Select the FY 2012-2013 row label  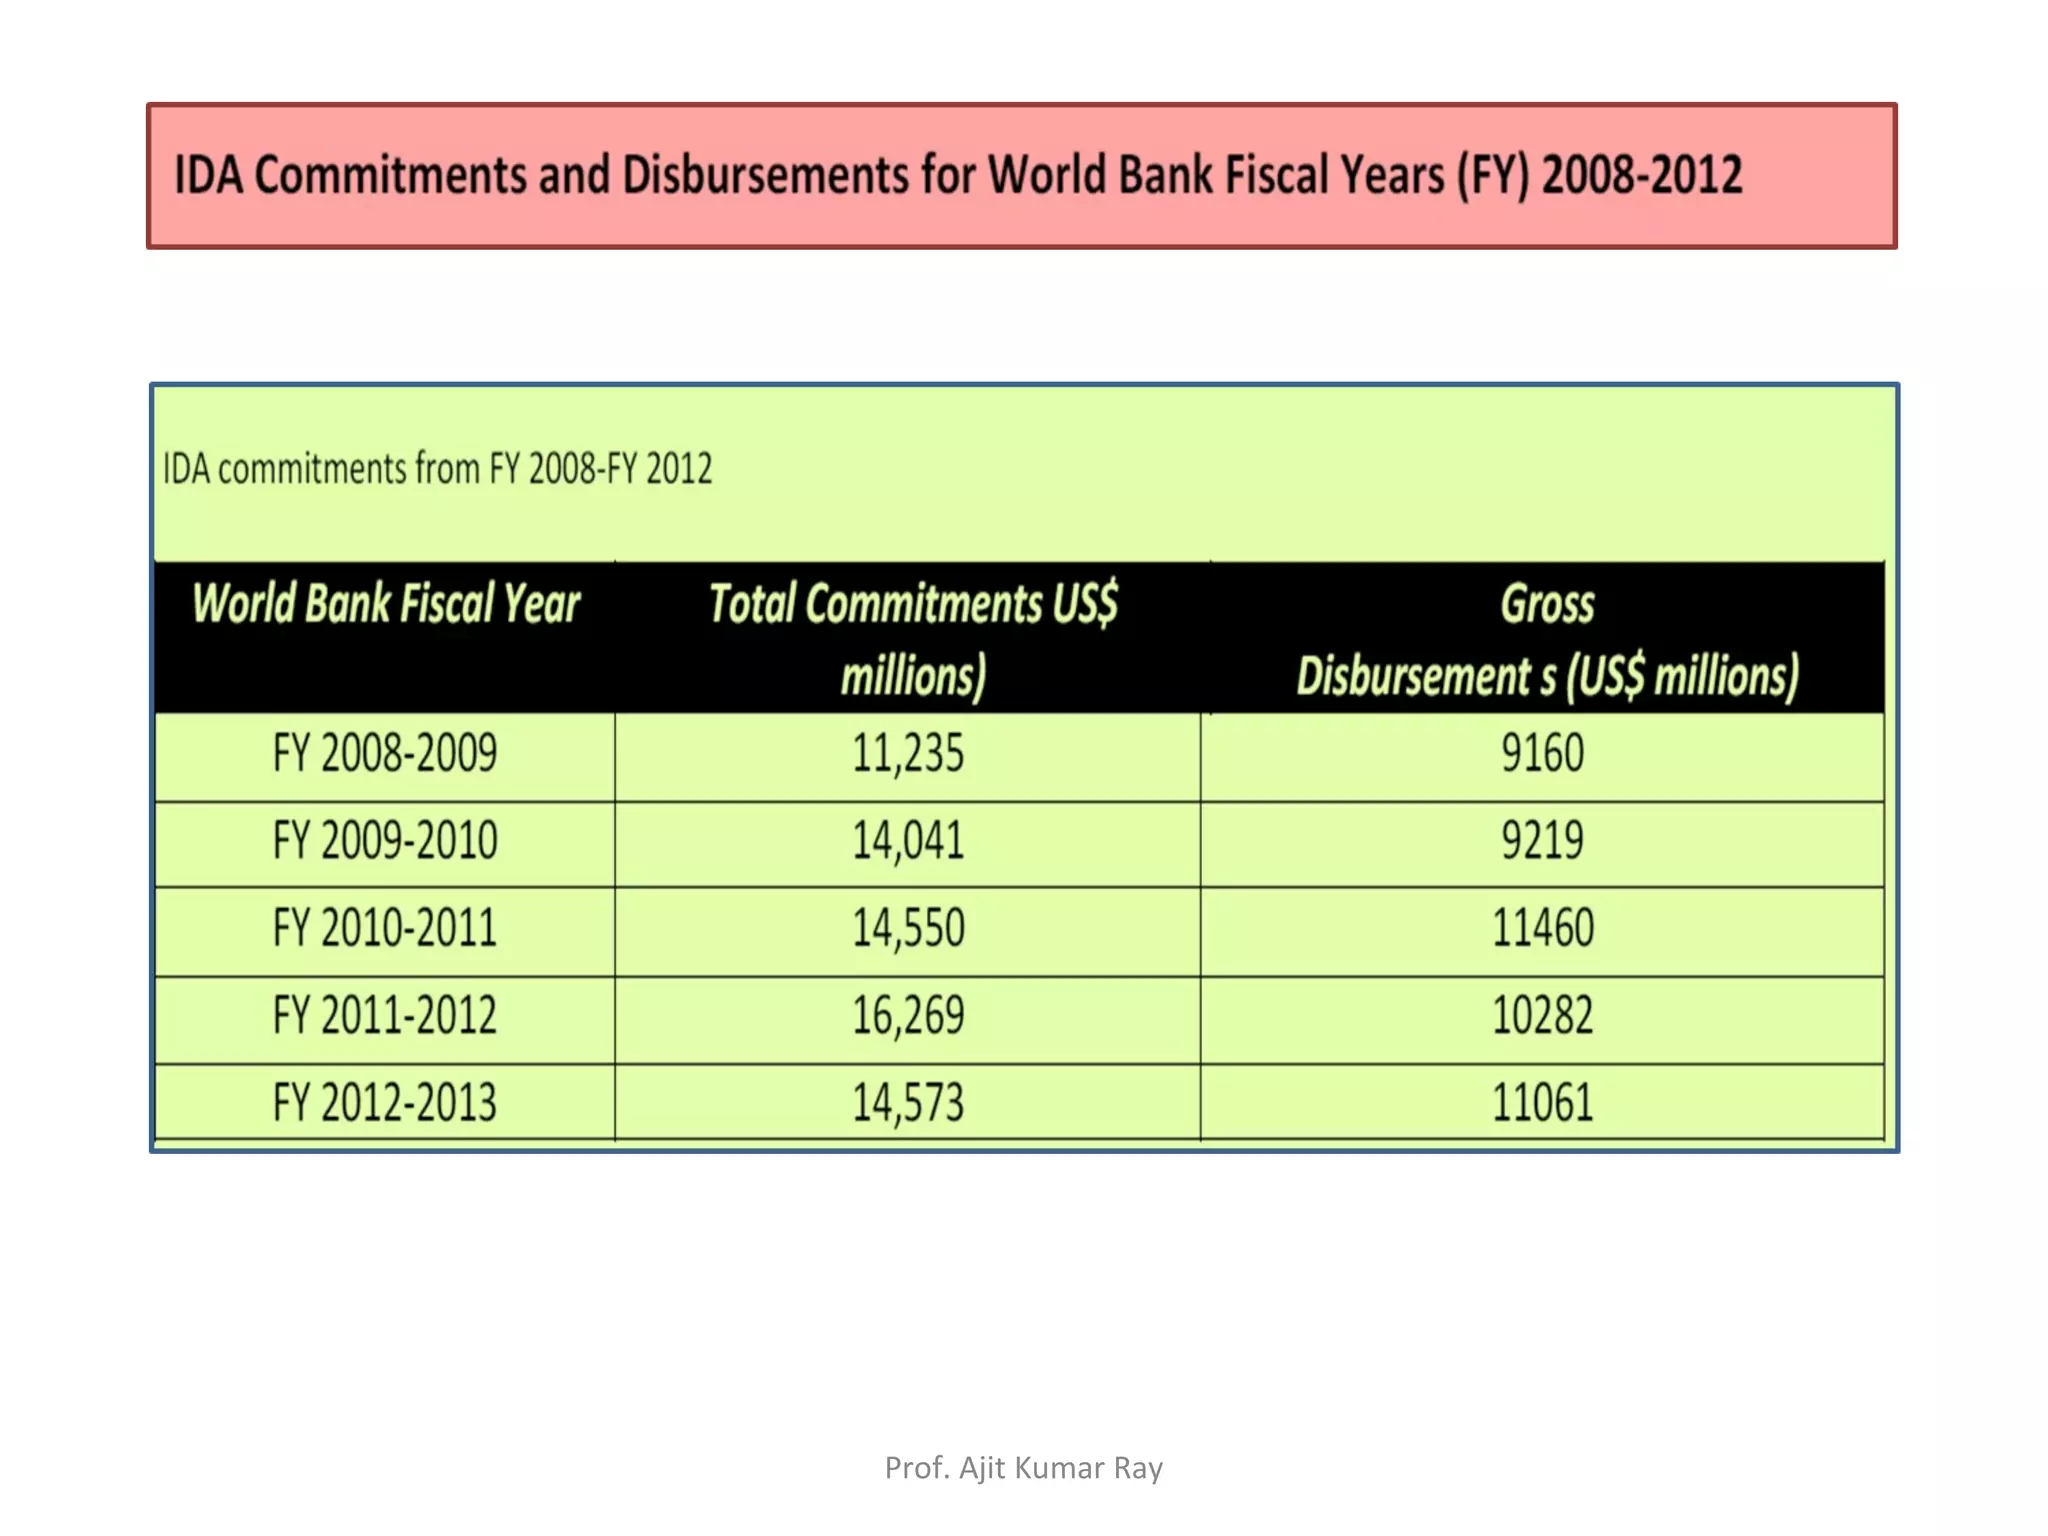(x=385, y=1103)
